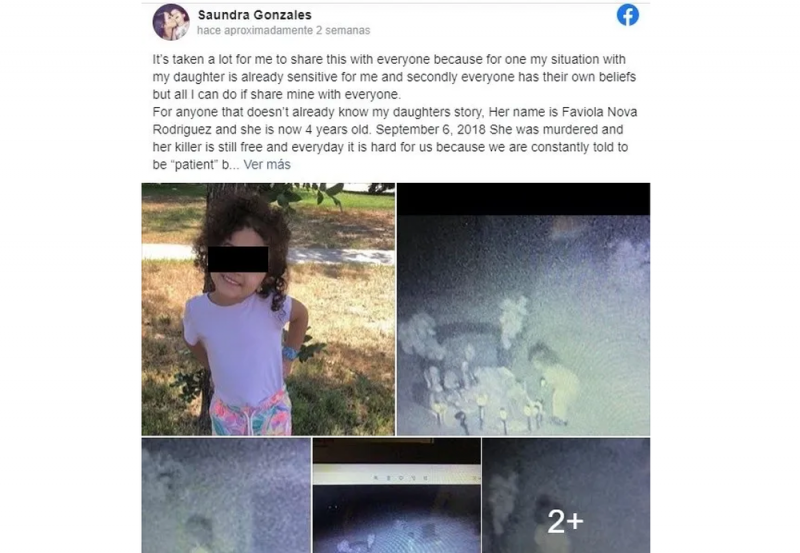Screen dimensions: 800x553
Task: Click the glowing figure in night-vision photo
Action: (x=557, y=385)
